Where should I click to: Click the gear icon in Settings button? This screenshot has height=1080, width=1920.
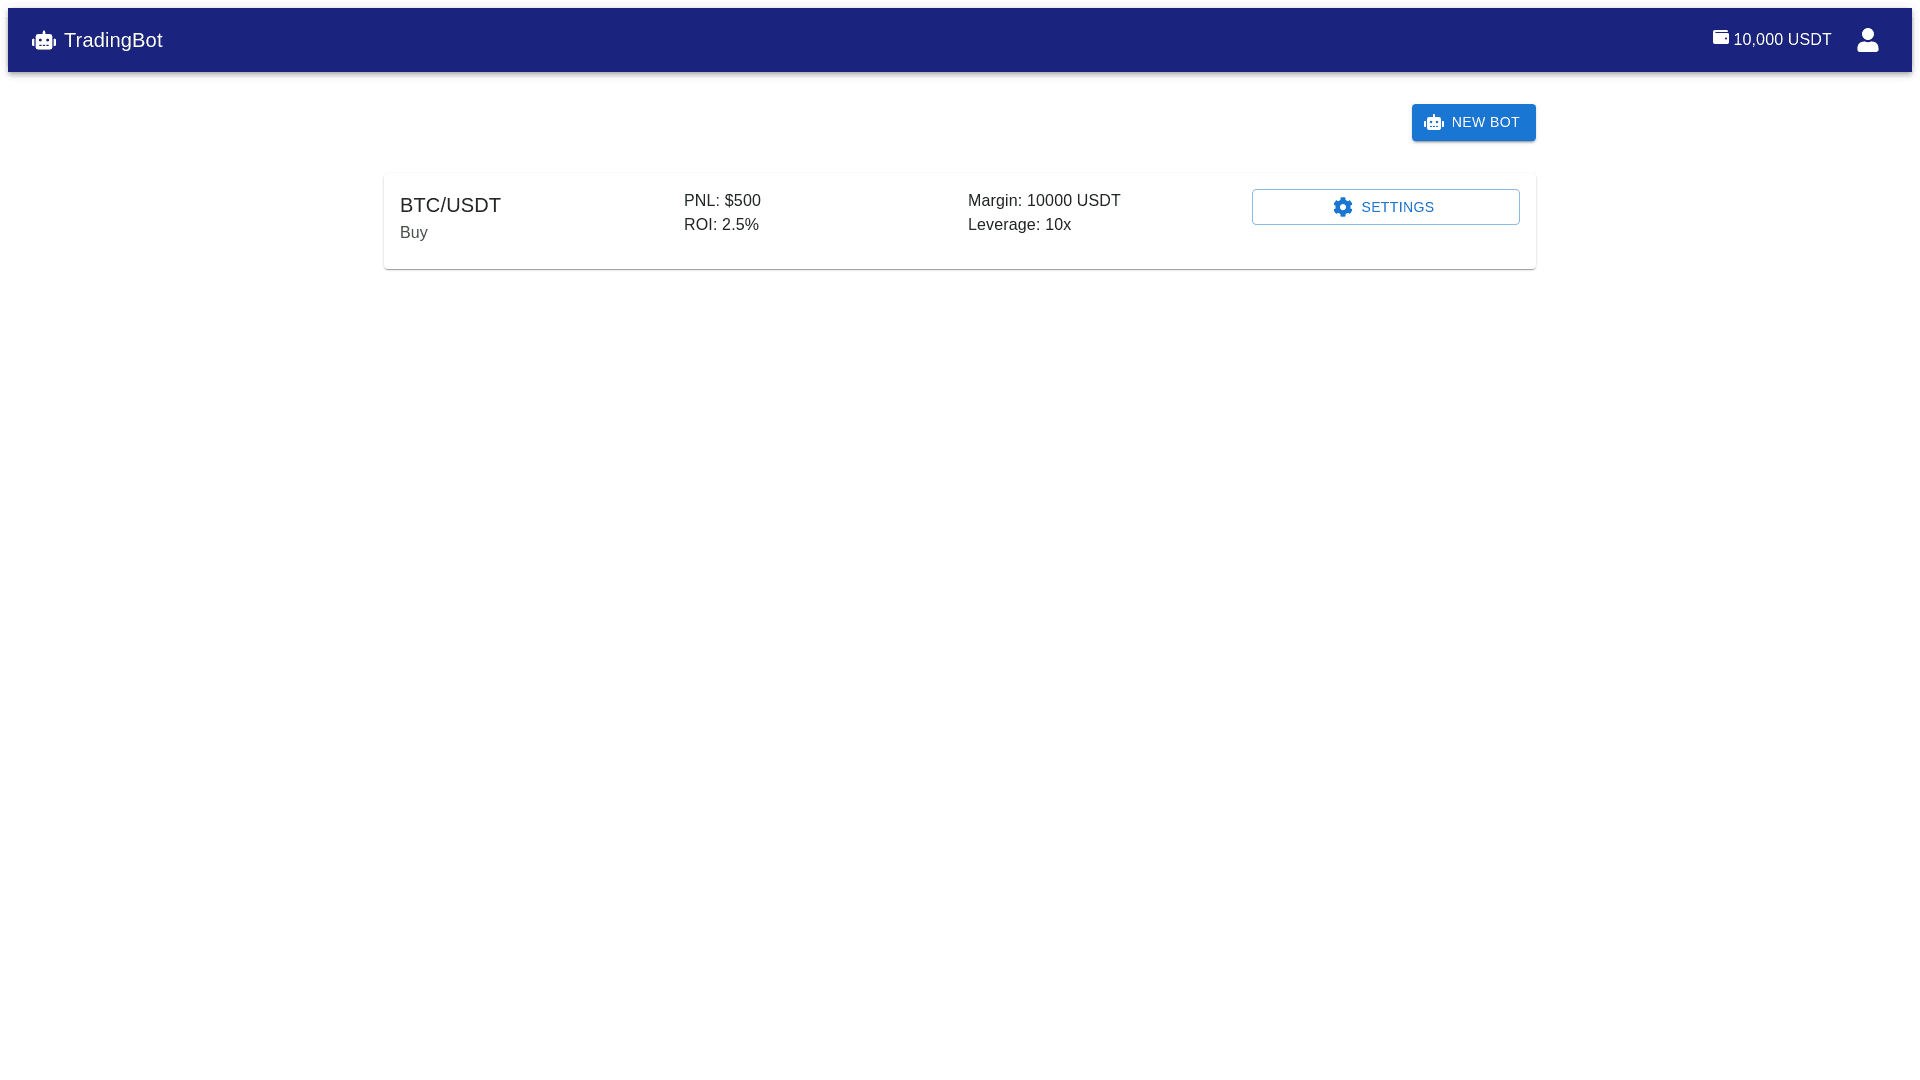pyautogui.click(x=1342, y=207)
